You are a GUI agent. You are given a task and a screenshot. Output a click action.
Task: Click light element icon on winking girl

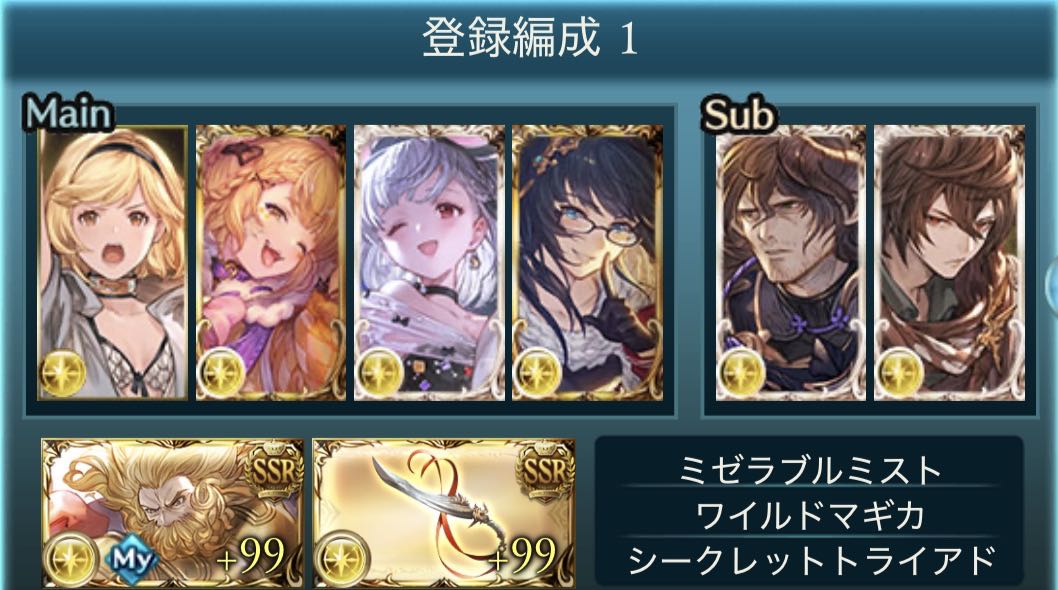click(x=381, y=373)
